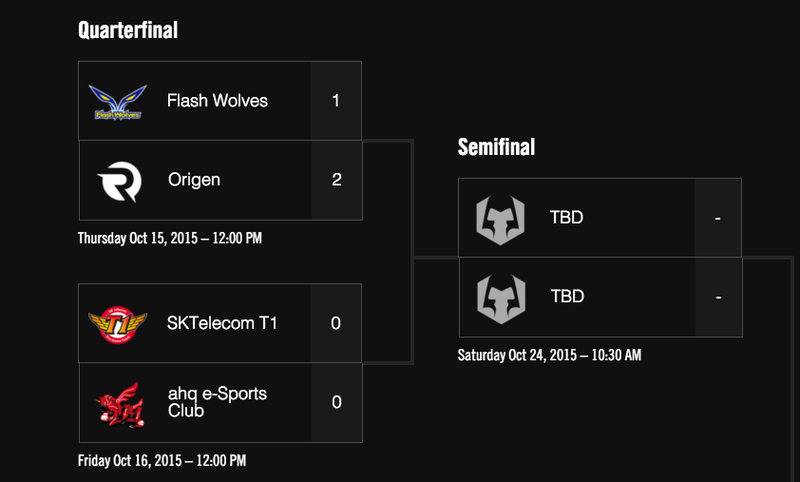Click the ahq e-Sports Club logo
The image size is (800, 482).
(120, 405)
